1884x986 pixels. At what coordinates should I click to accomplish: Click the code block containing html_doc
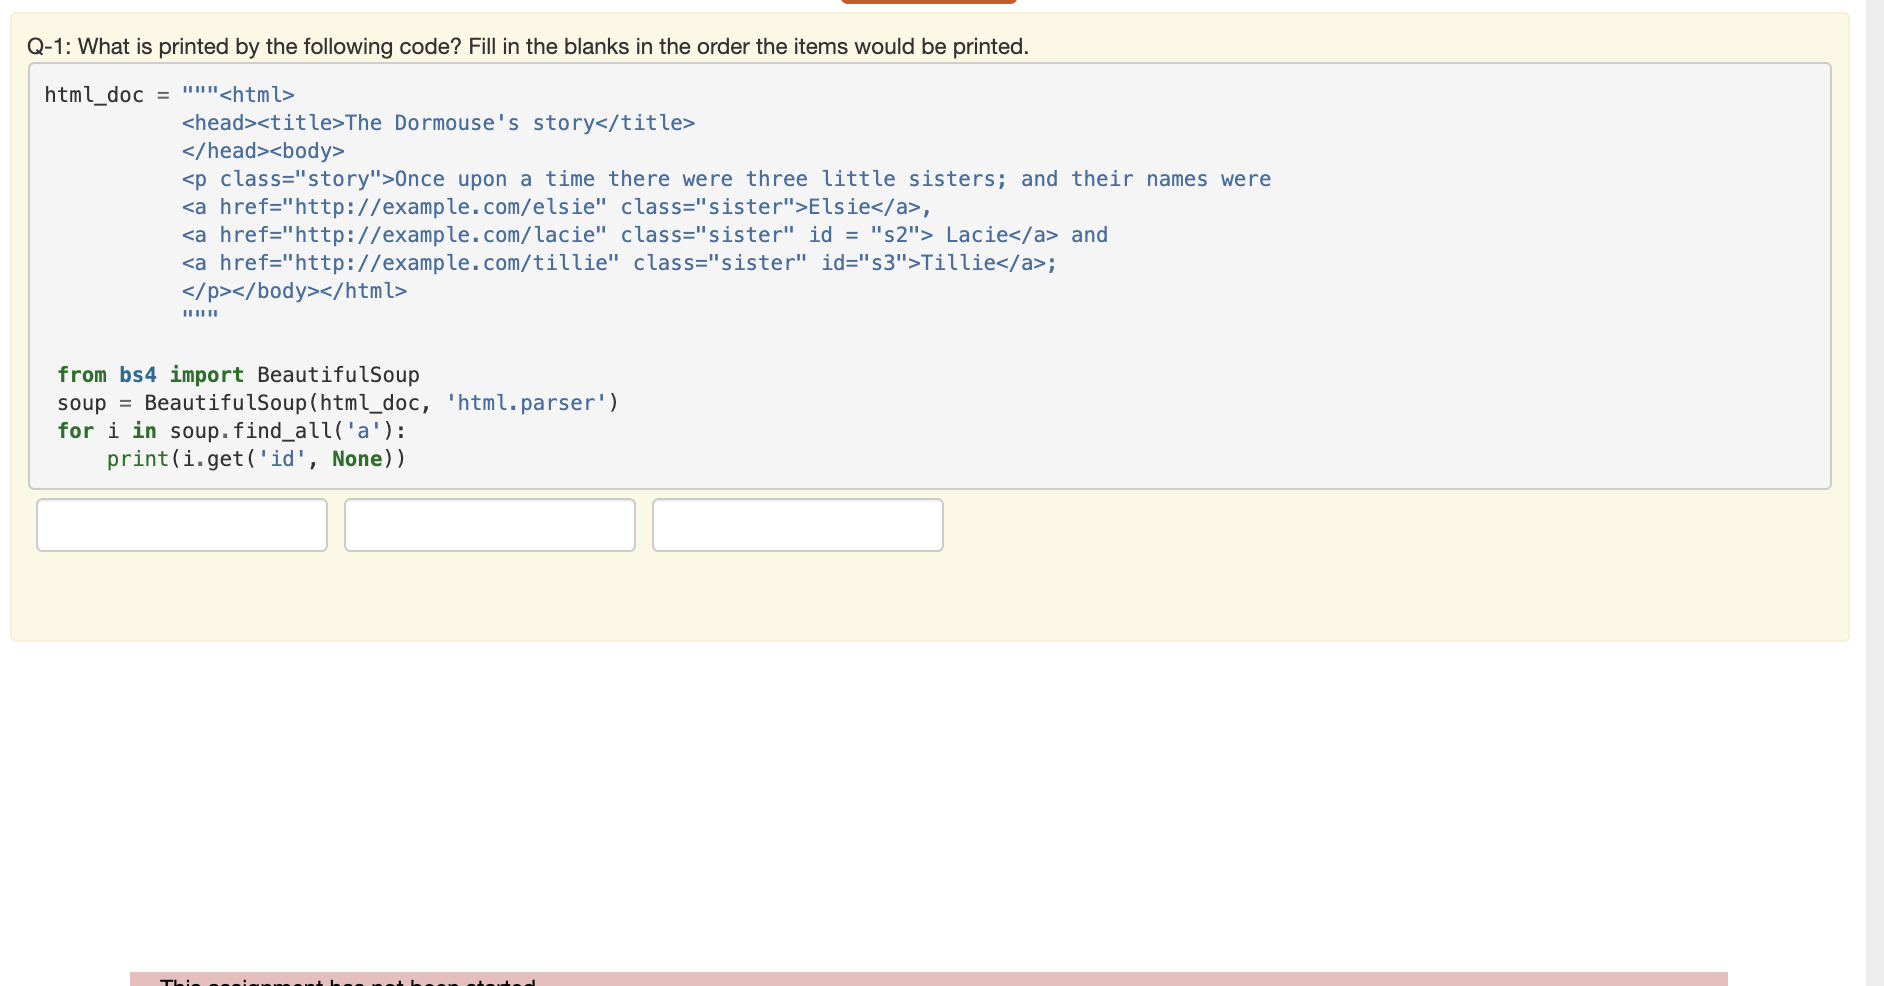point(930,275)
